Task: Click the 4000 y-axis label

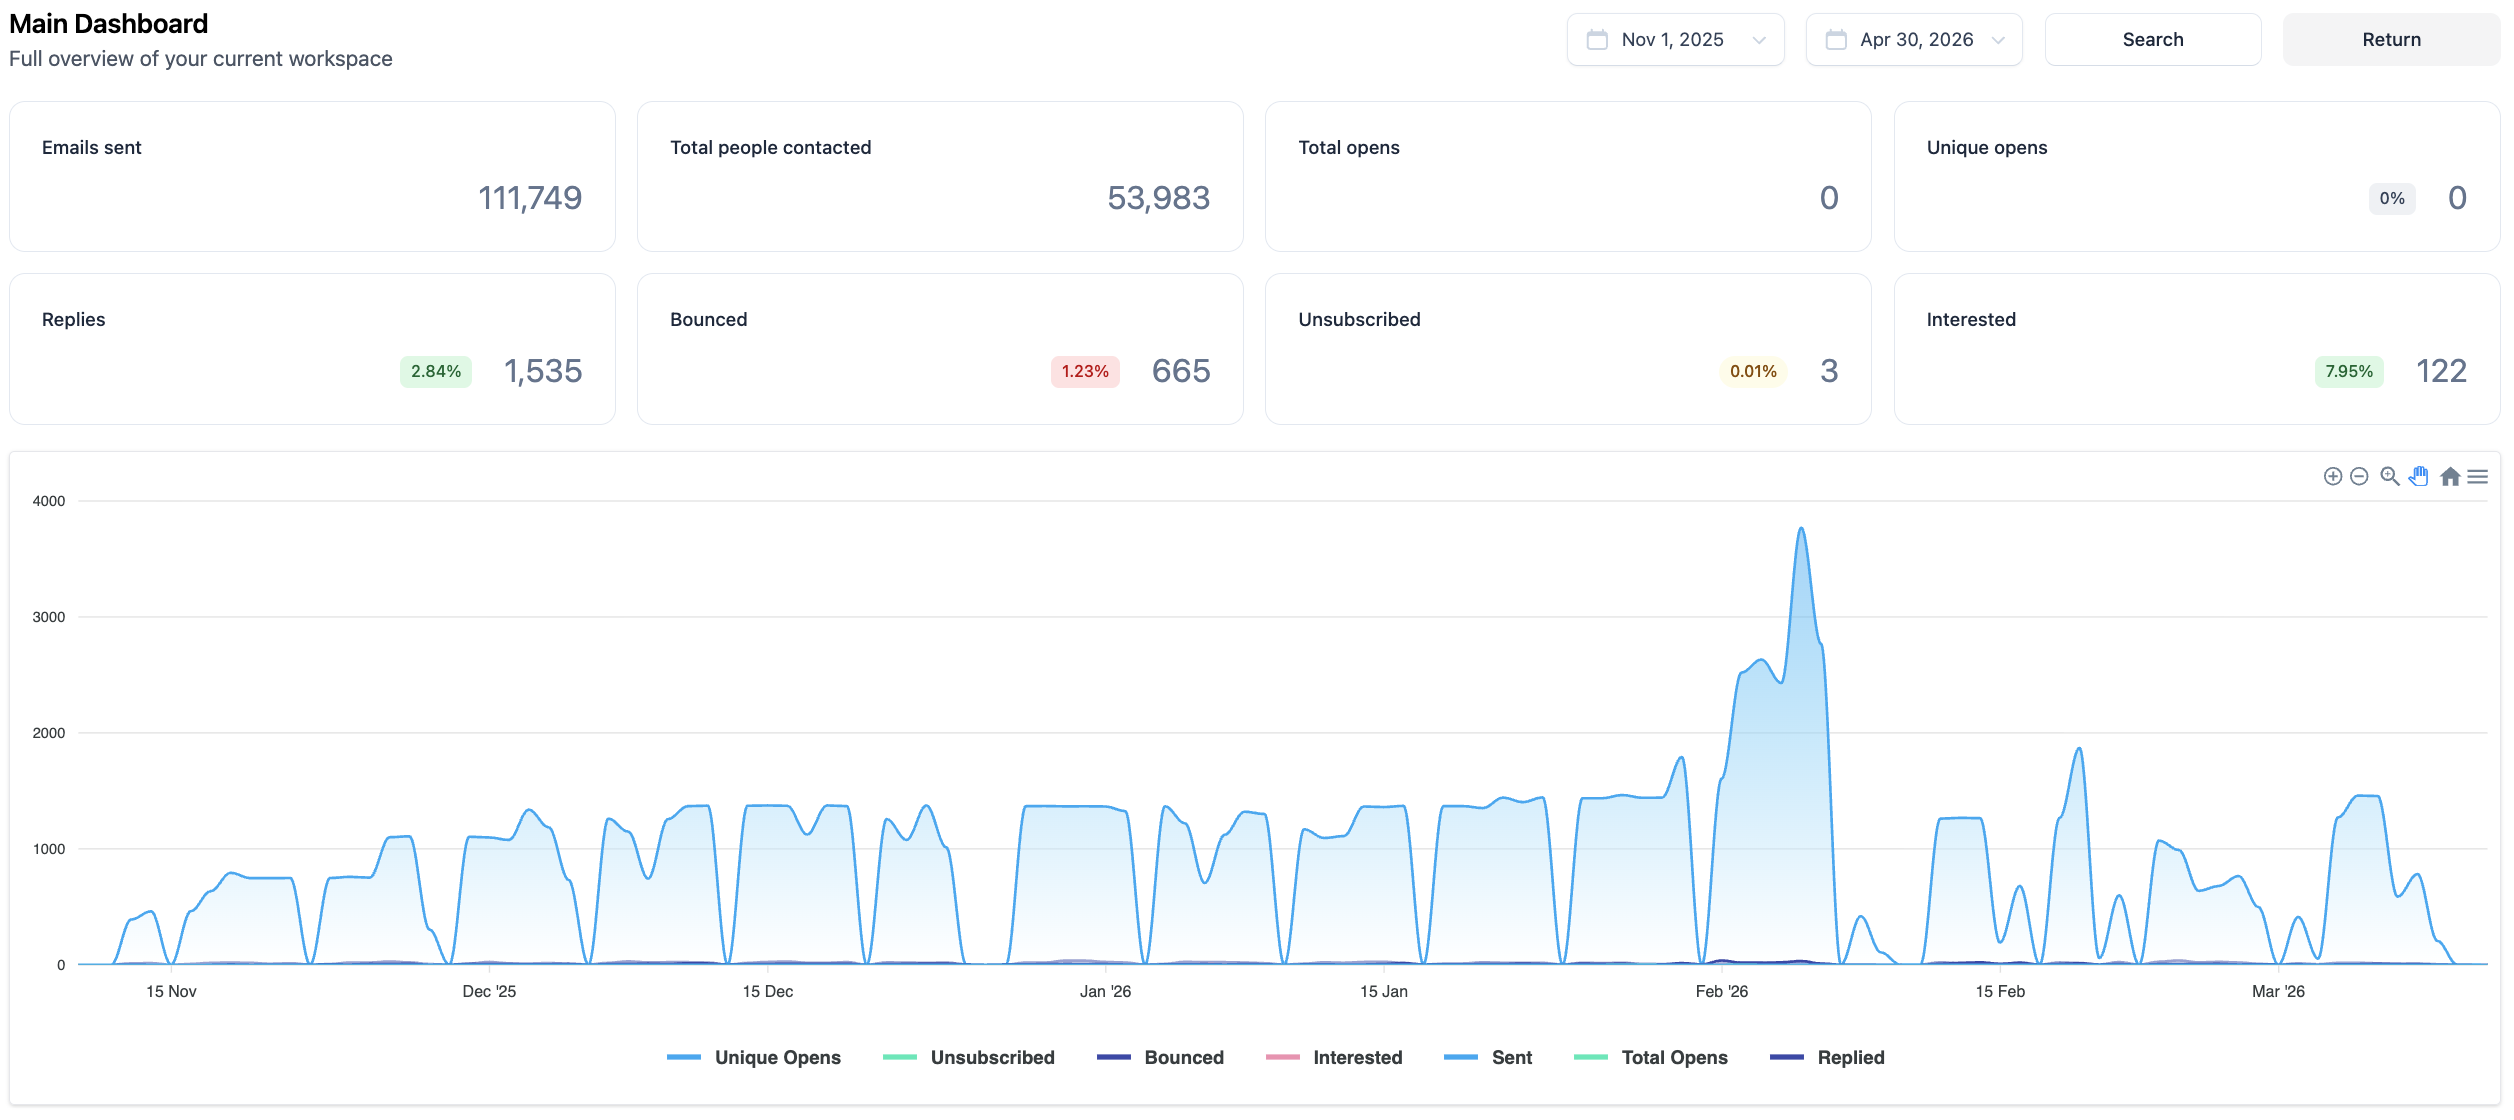Action: [49, 501]
